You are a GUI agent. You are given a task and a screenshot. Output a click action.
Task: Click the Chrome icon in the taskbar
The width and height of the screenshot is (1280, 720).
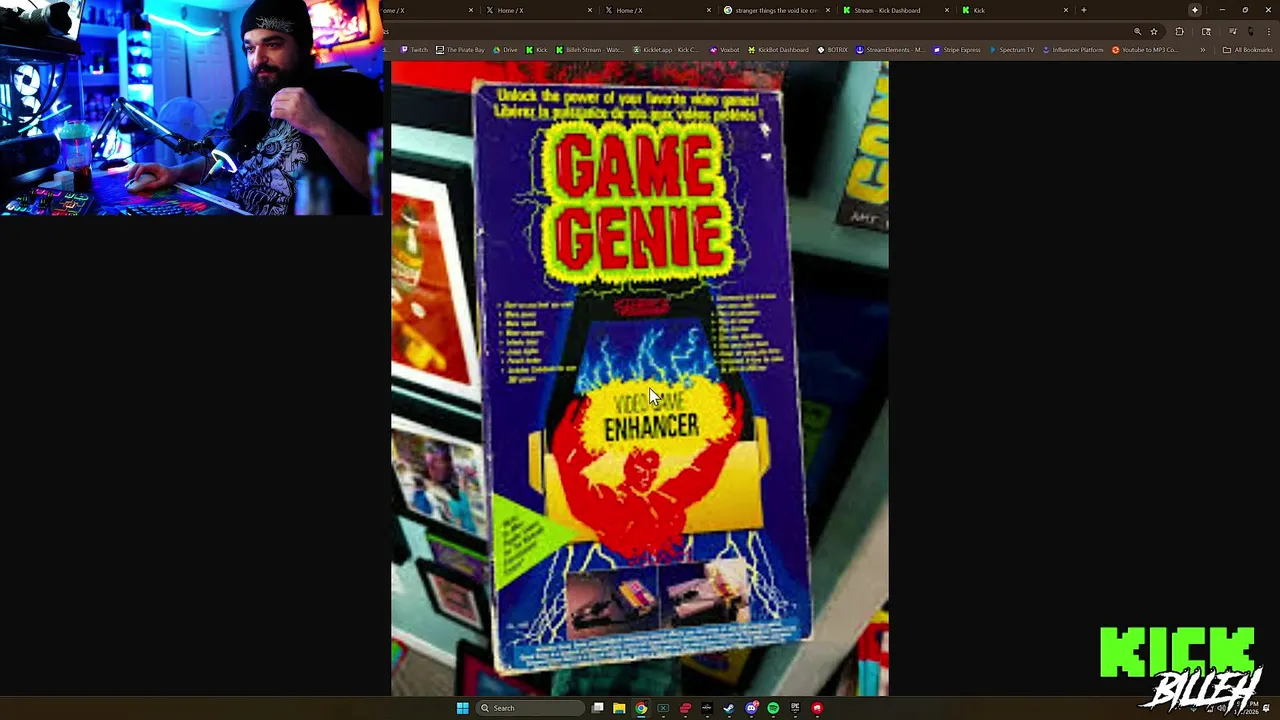[641, 708]
